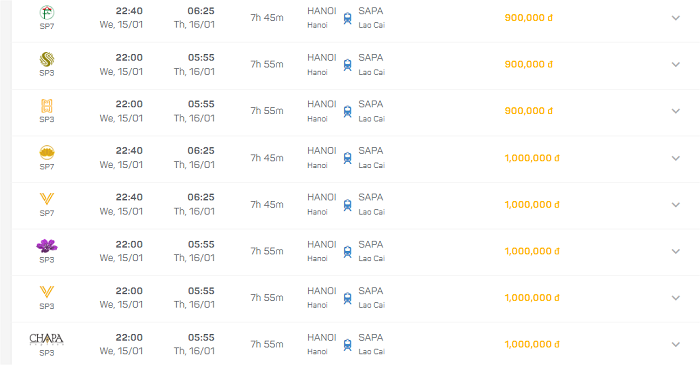Select the purple orchid logo SP3 train

click(47, 246)
